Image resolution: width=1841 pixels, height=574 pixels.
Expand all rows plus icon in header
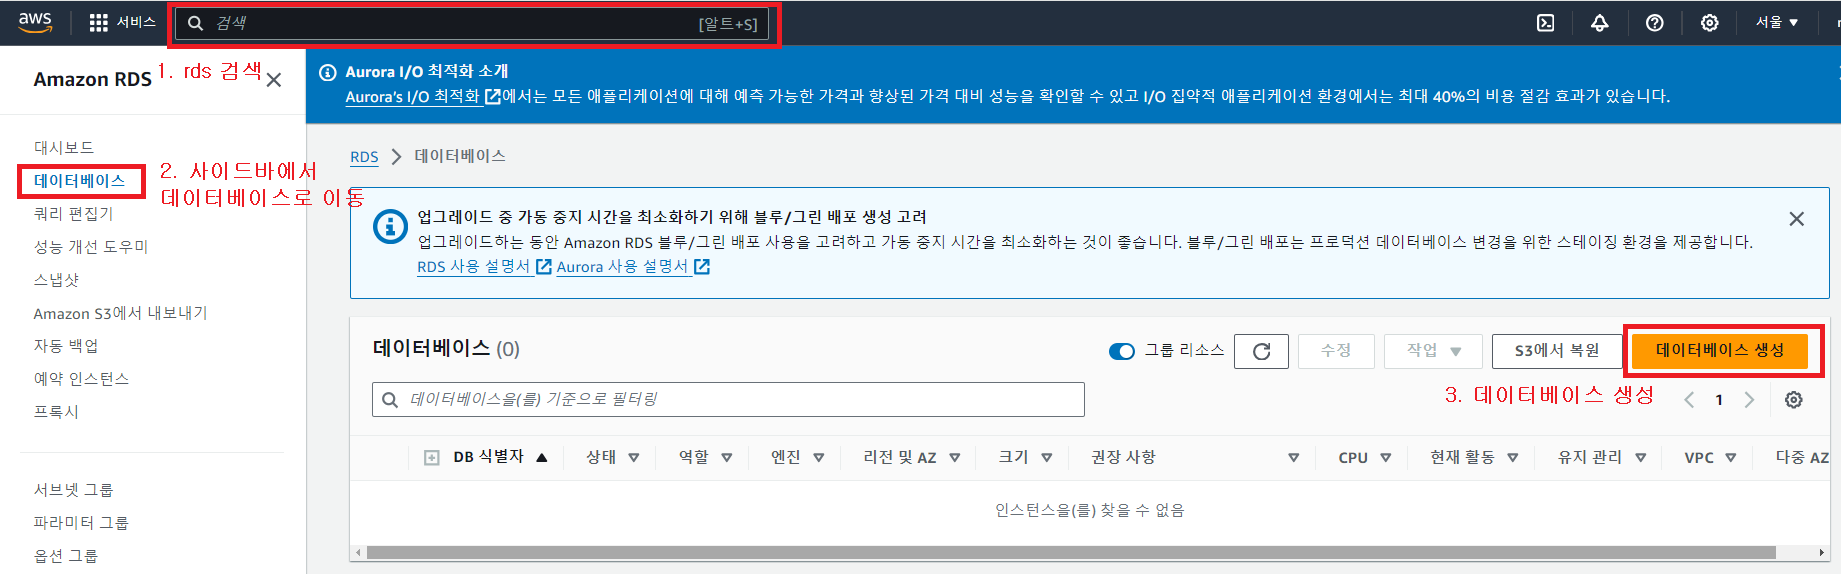(x=432, y=458)
